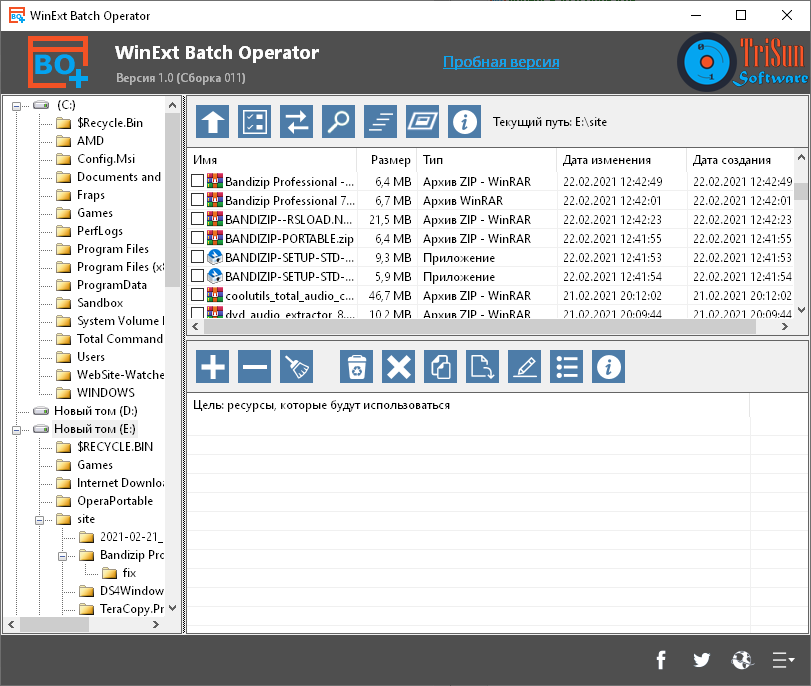Click the TriSun Software logo
Viewport: 811px width, 686px height.
click(x=743, y=62)
